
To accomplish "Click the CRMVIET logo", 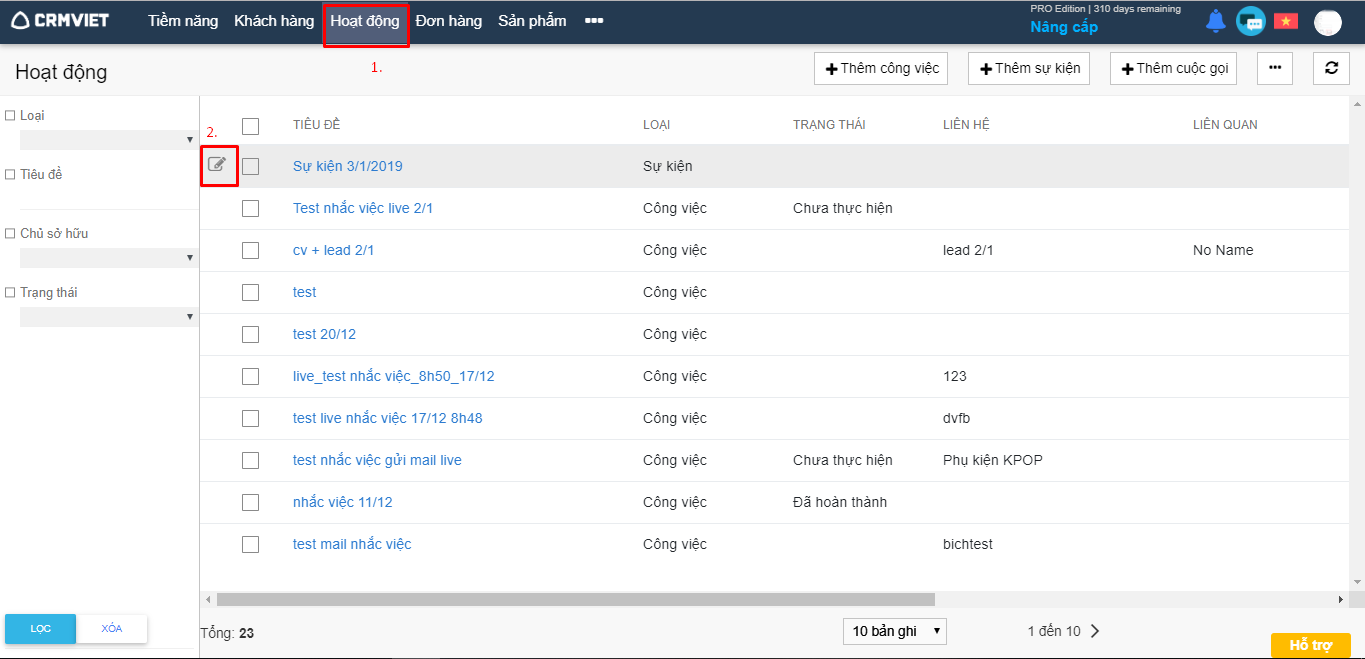I will [x=60, y=21].
